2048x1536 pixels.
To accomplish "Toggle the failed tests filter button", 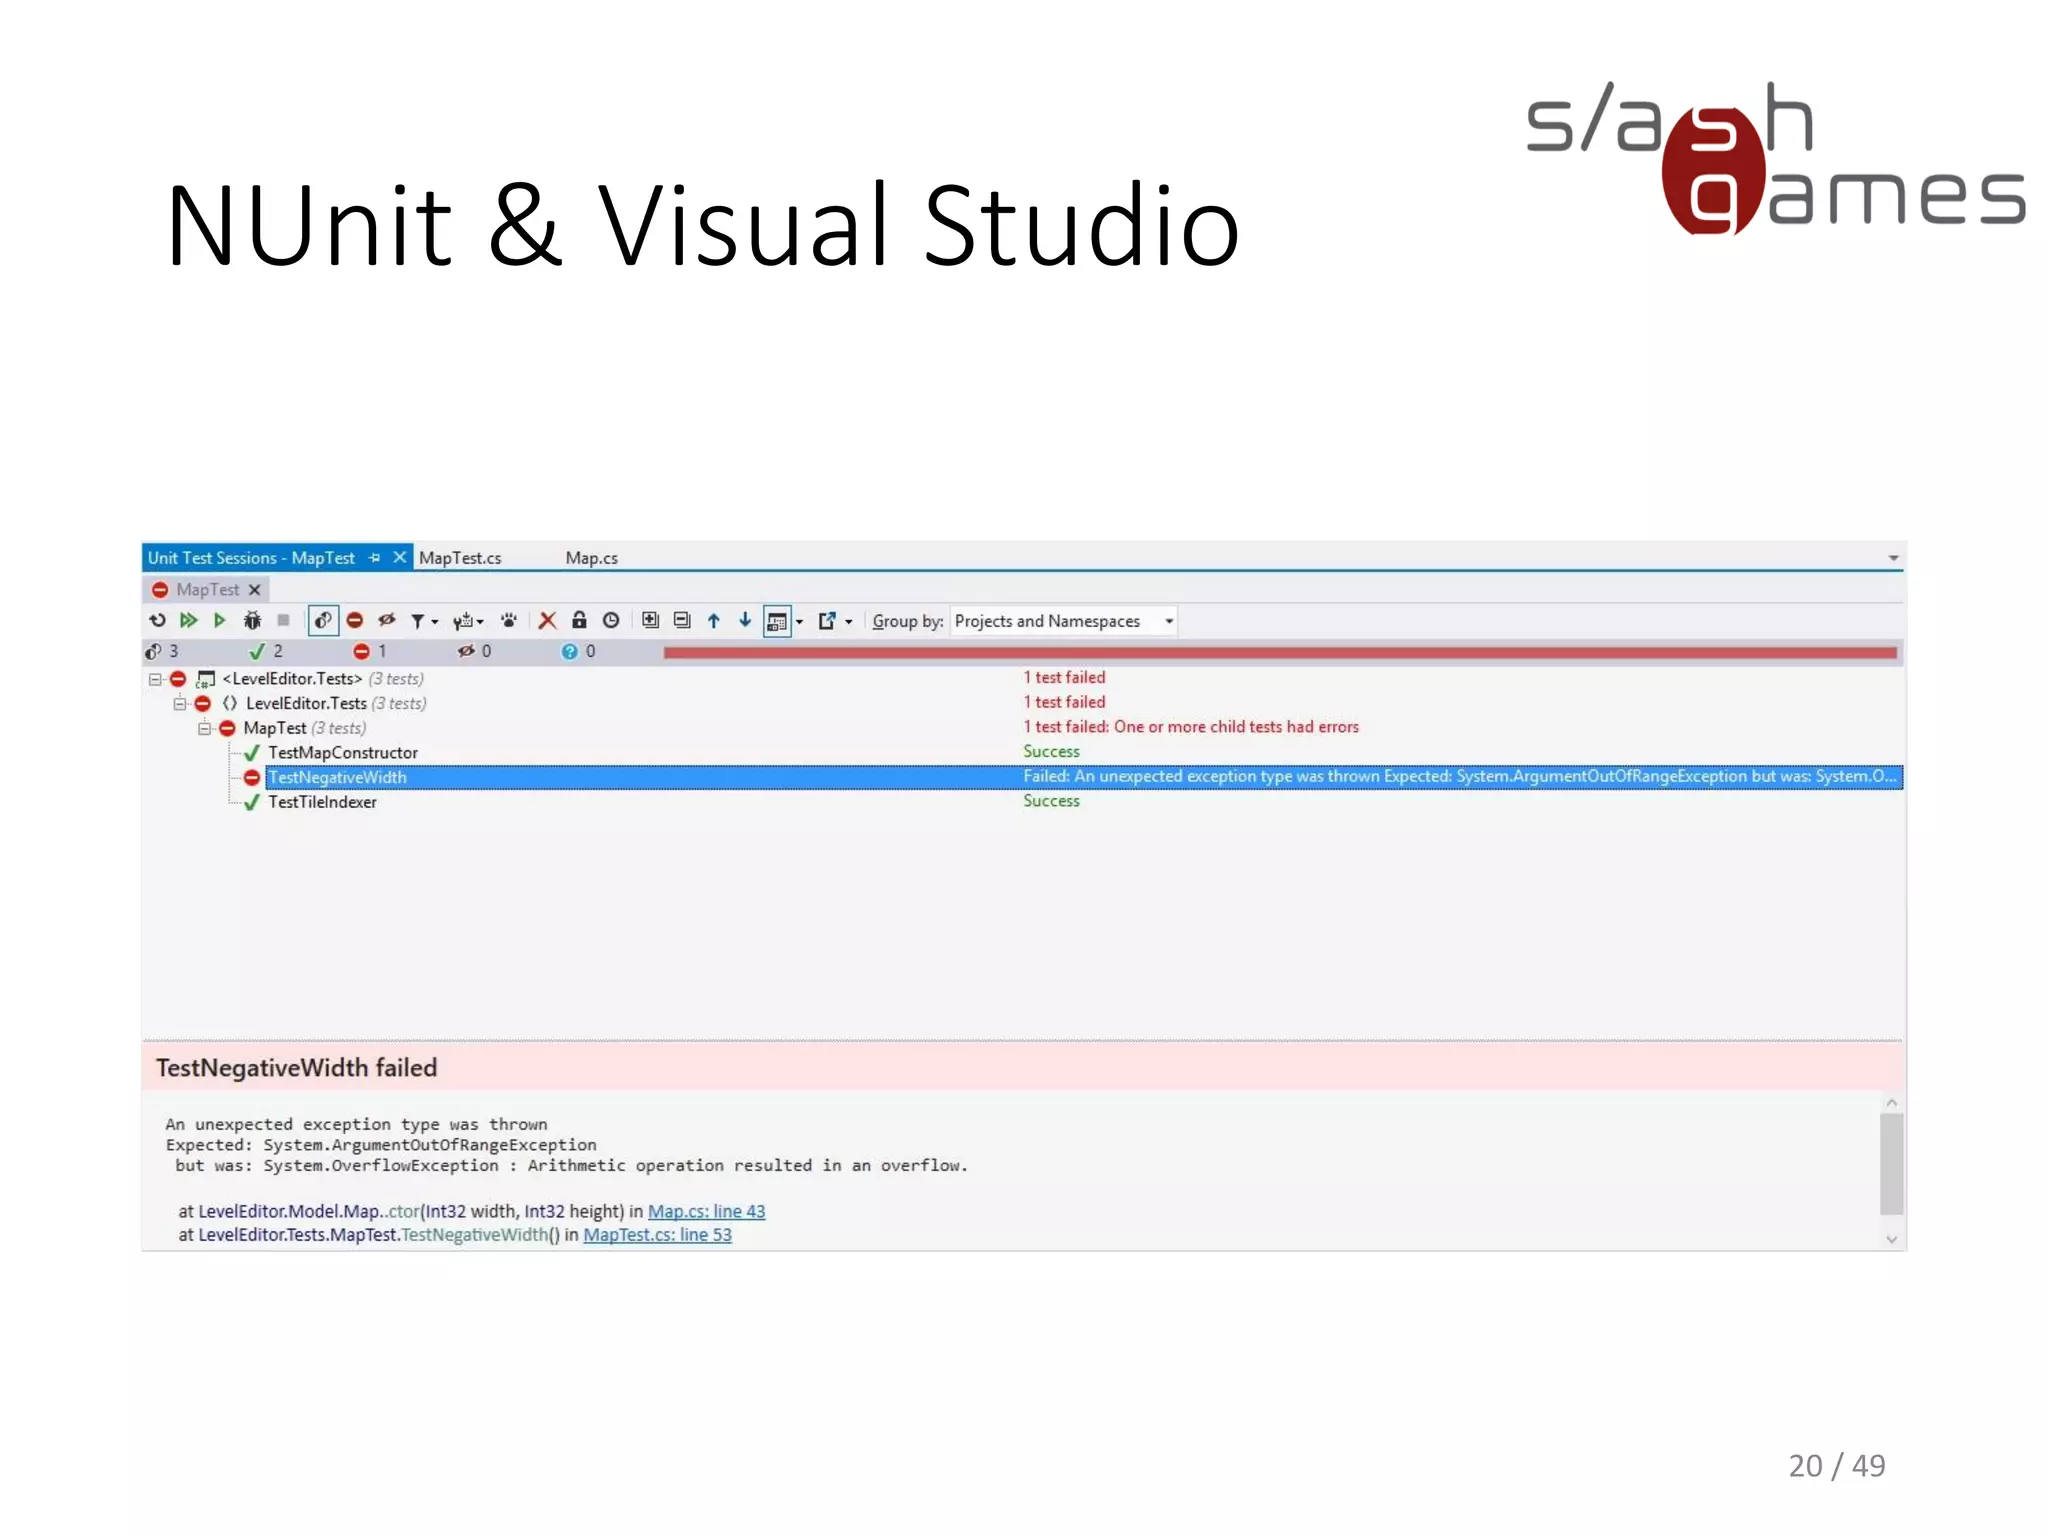I will [x=355, y=621].
